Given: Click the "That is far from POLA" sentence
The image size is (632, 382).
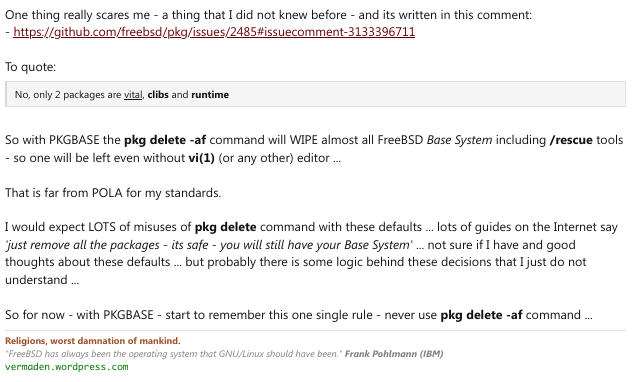Looking at the screenshot, I should [113, 193].
